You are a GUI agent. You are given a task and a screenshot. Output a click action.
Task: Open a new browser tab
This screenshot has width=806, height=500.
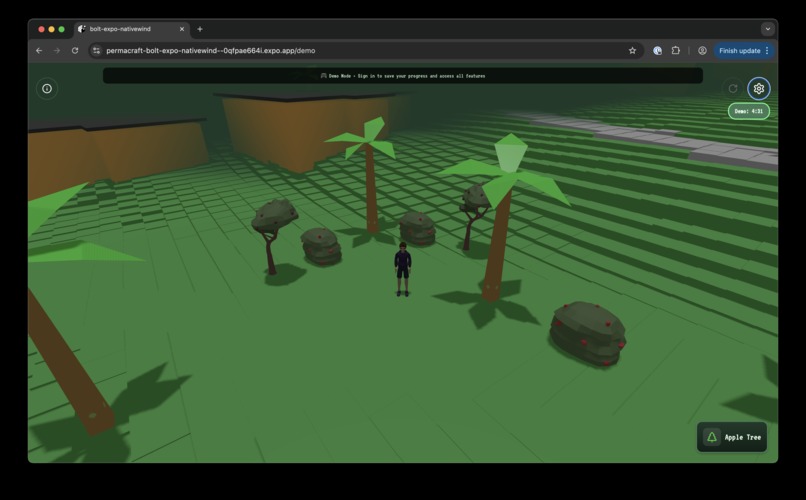click(200, 29)
